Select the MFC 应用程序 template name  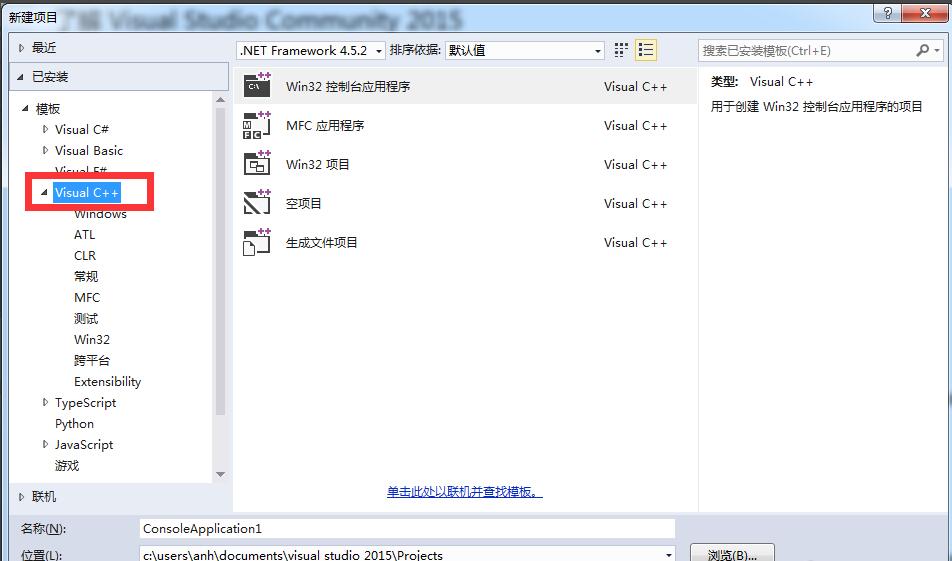(325, 125)
